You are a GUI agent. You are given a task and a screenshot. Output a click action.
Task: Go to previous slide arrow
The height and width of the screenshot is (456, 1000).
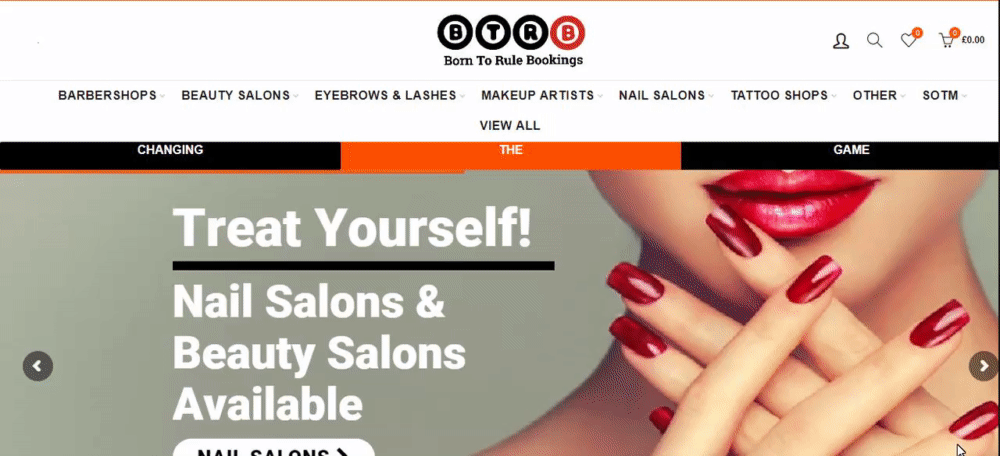point(38,366)
